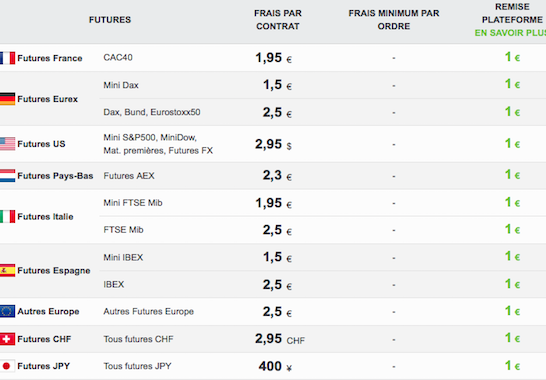Click the 2,95 CHF fee value
This screenshot has width=546, height=380.
pyautogui.click(x=280, y=339)
